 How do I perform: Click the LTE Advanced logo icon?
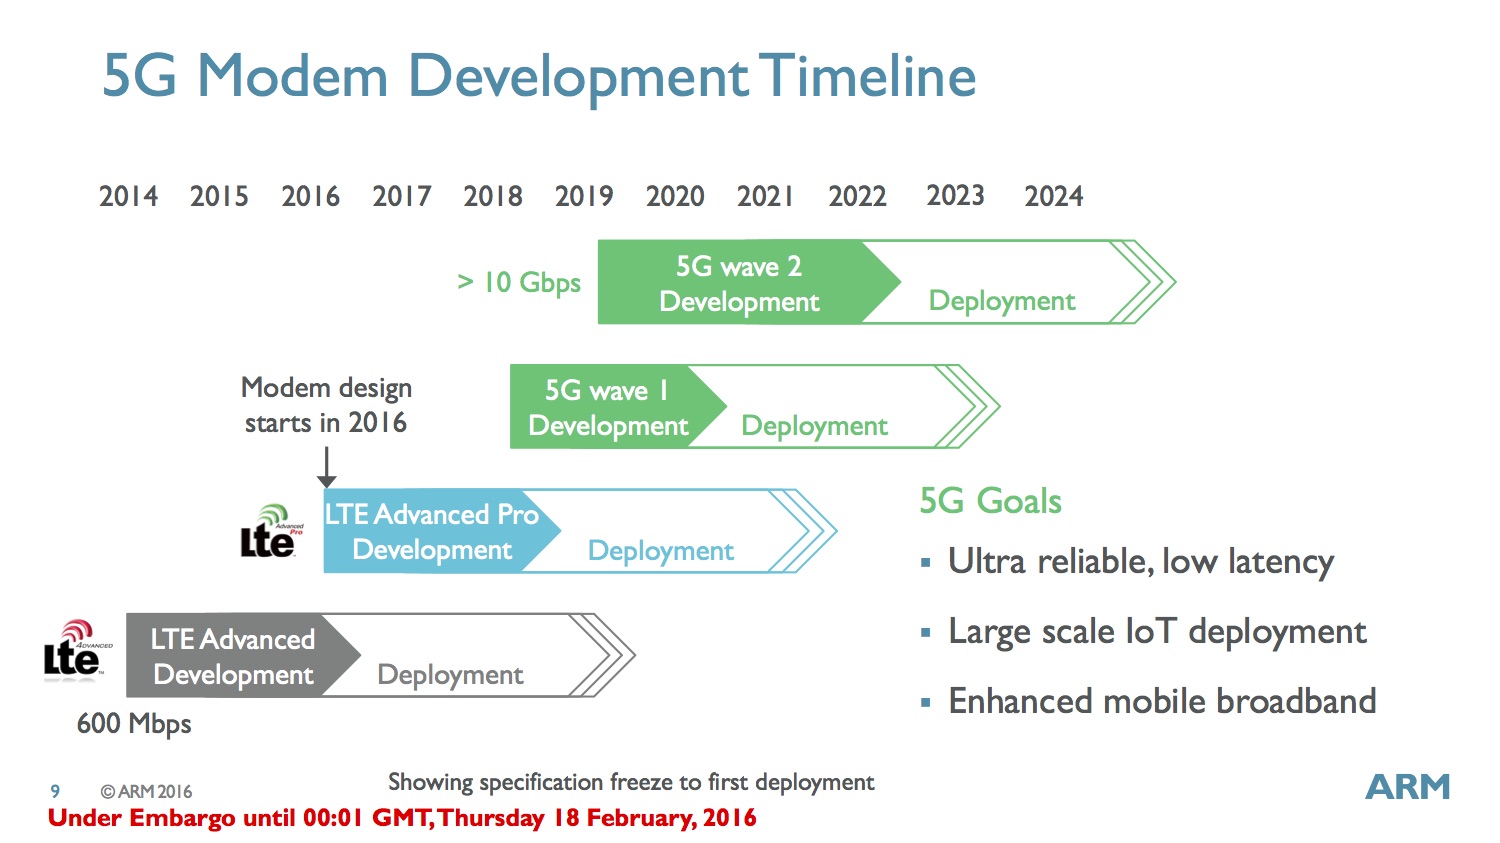[77, 651]
